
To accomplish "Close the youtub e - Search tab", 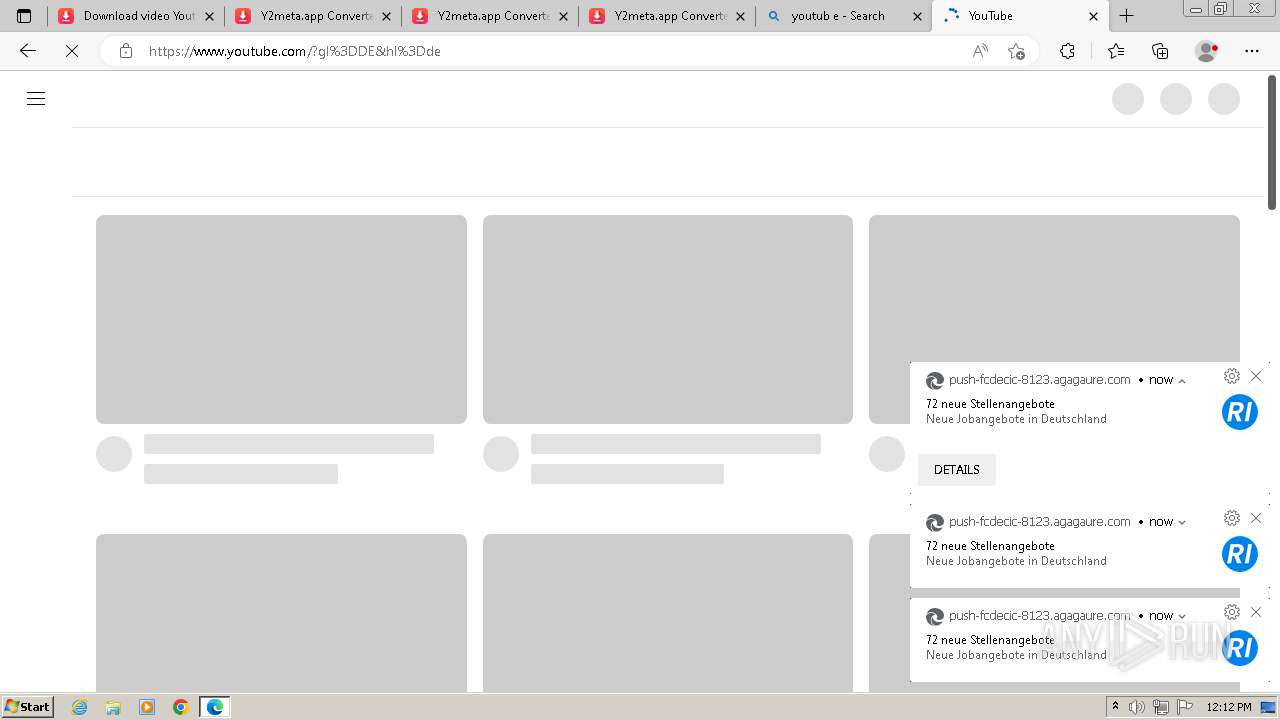I will pos(918,16).
